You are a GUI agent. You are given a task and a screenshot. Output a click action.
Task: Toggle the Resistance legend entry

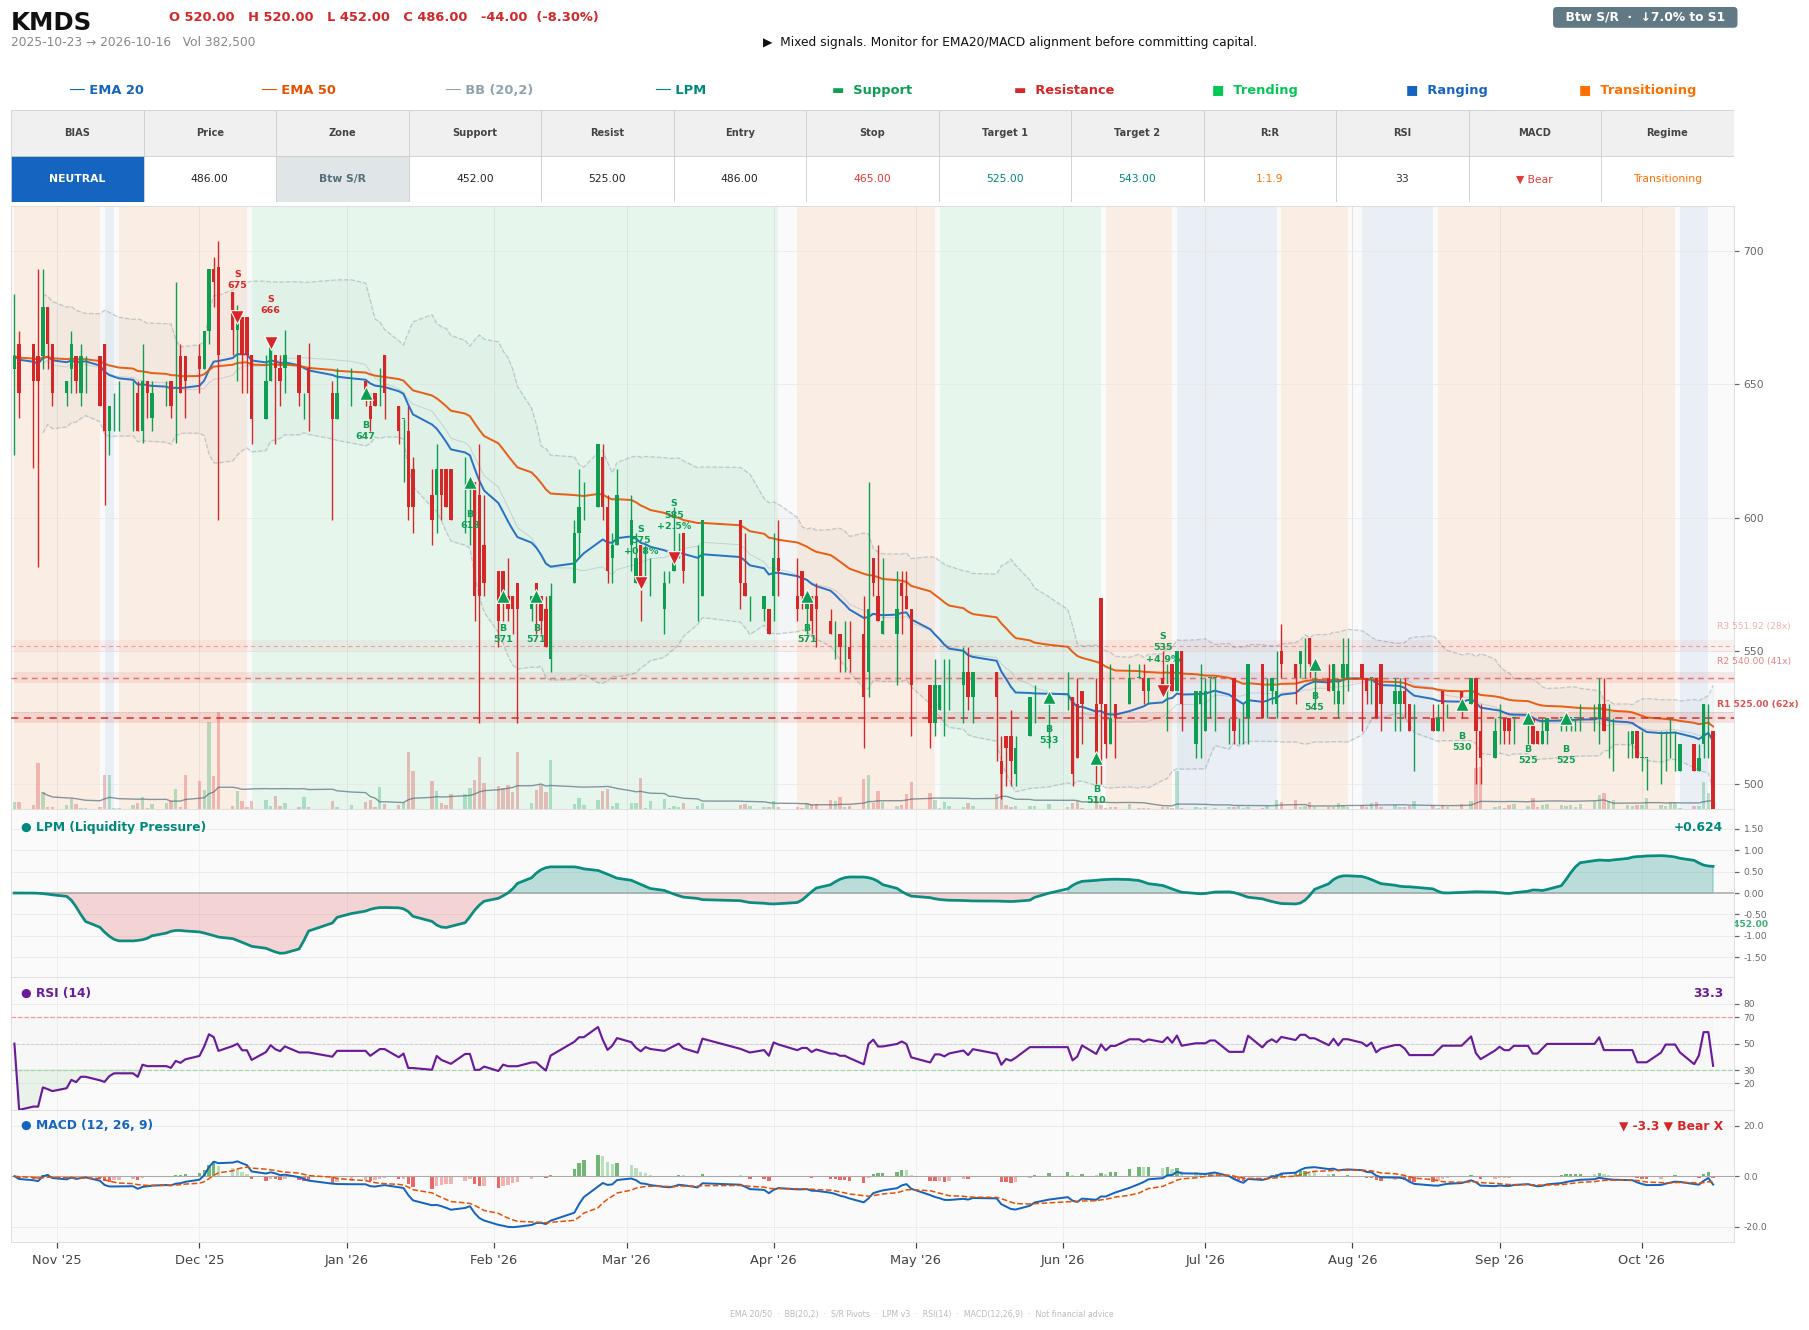(1064, 90)
